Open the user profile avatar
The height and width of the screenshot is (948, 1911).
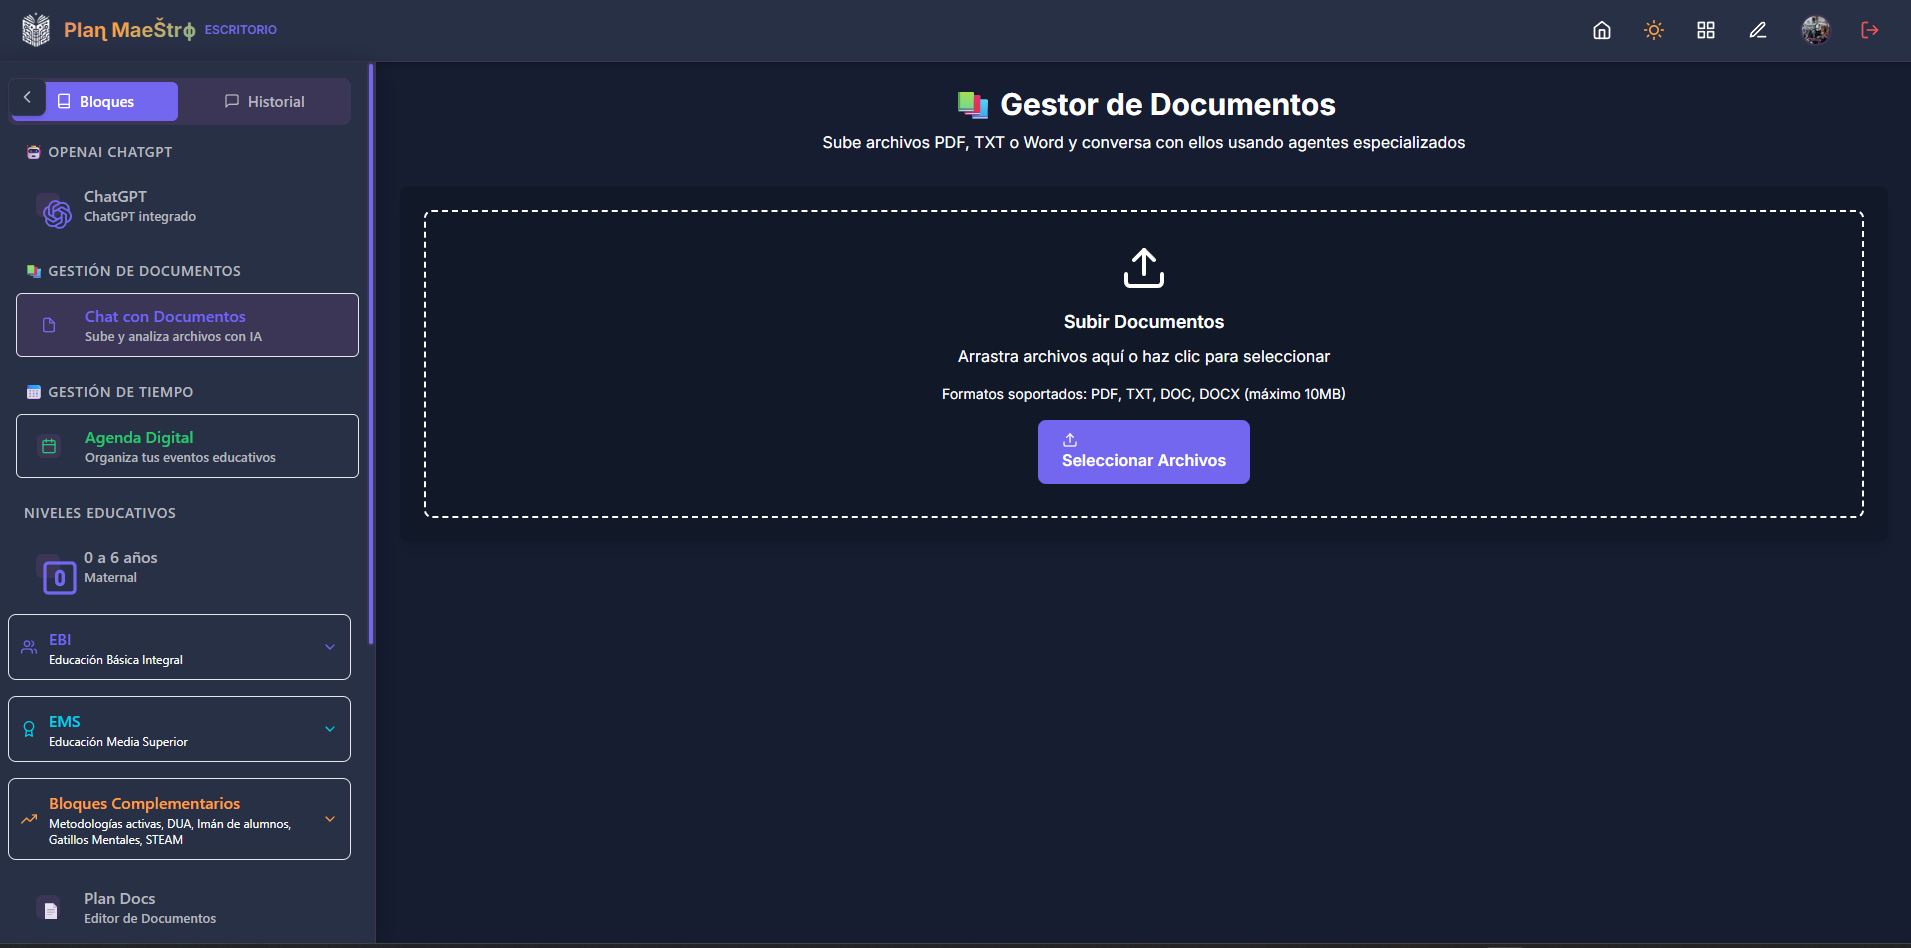tap(1815, 30)
